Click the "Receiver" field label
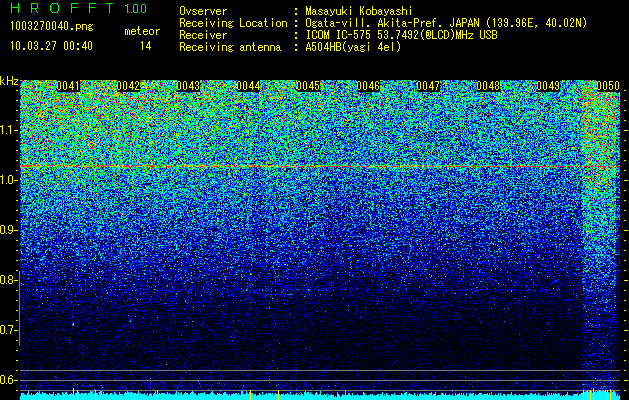Screen dimensions: 629x400 pos(203,35)
